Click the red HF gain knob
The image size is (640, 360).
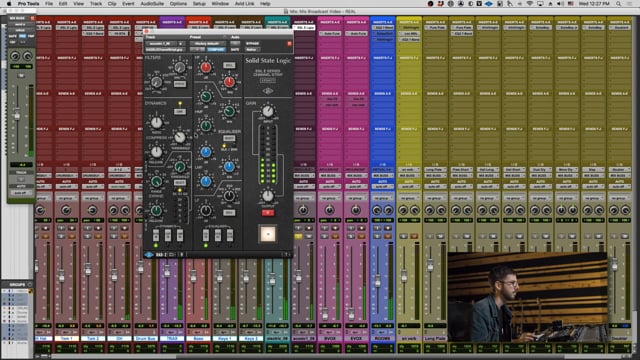(206, 67)
